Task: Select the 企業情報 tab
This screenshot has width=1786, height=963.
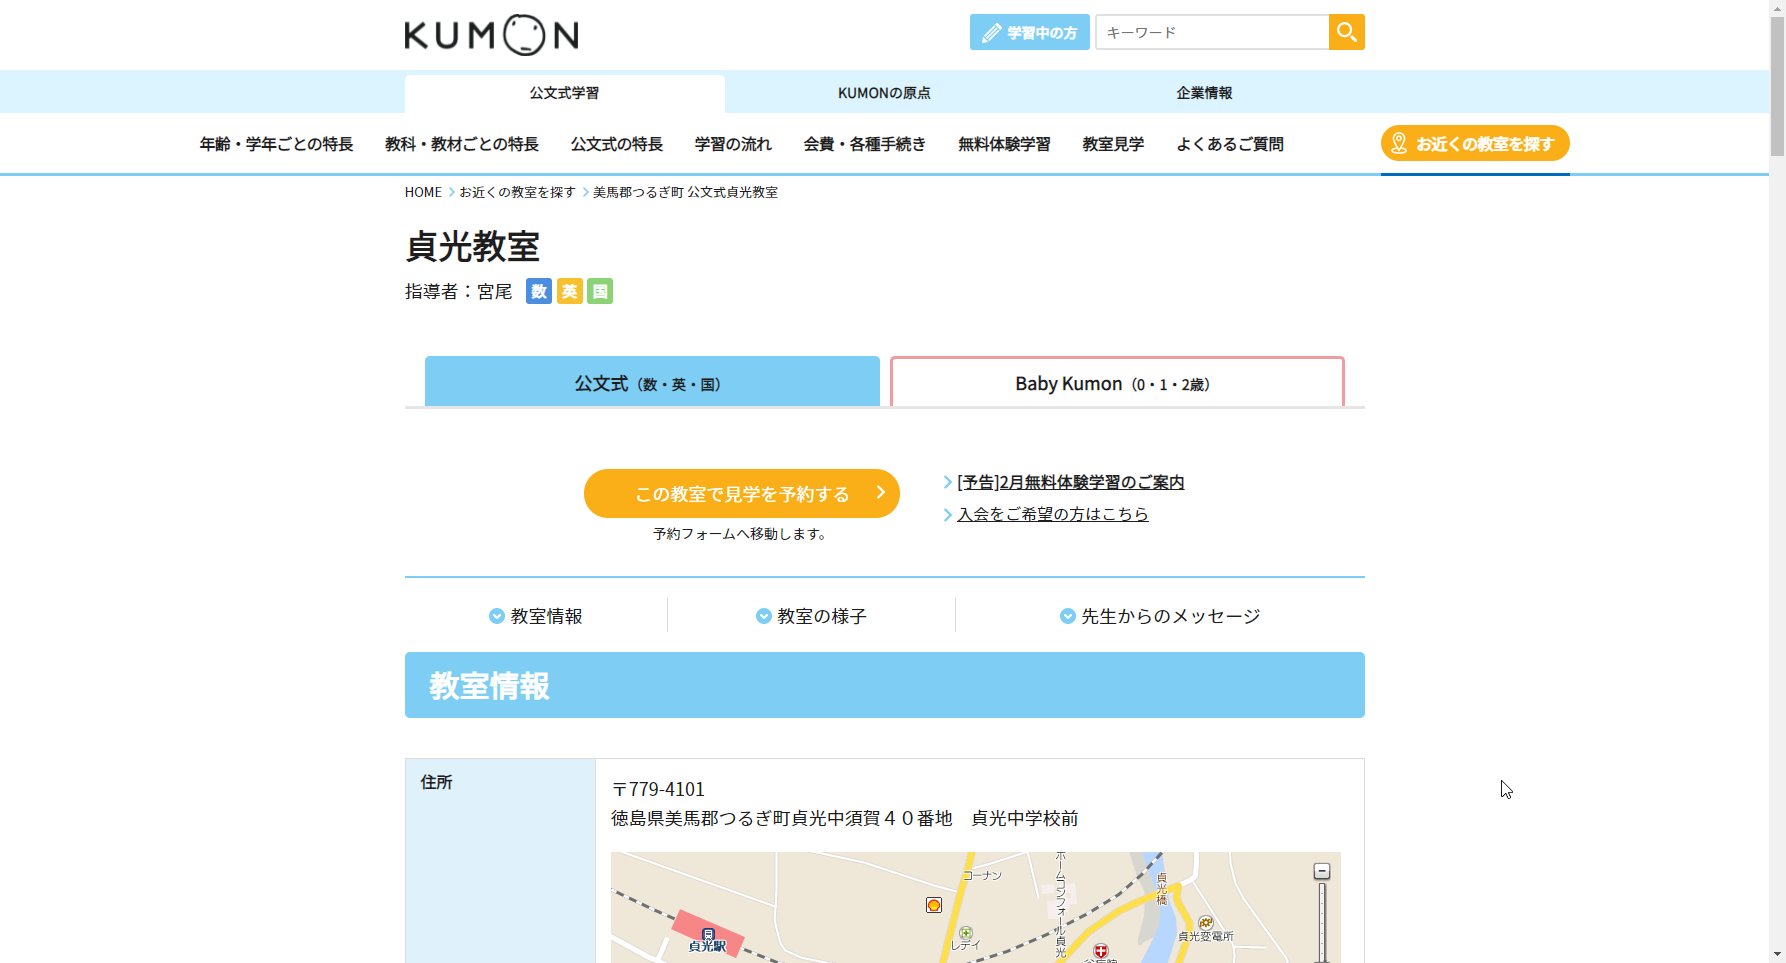Action: point(1204,93)
